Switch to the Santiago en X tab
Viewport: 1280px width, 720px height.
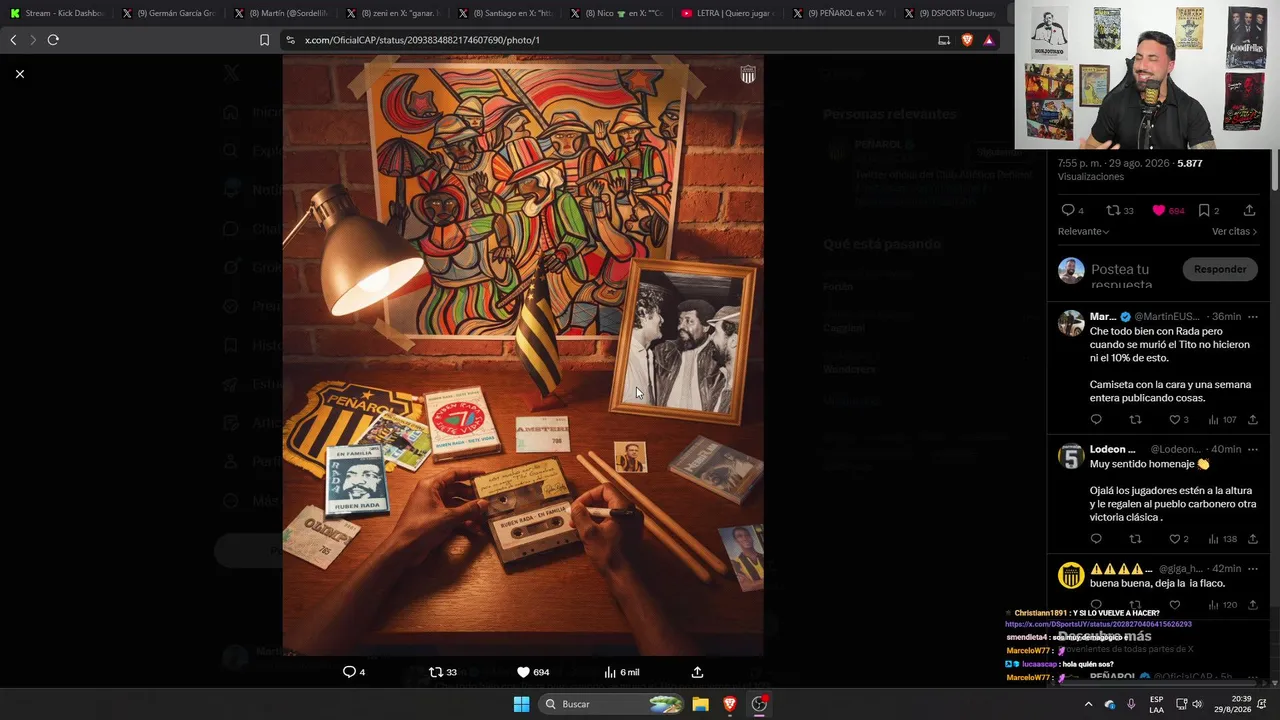coord(506,13)
